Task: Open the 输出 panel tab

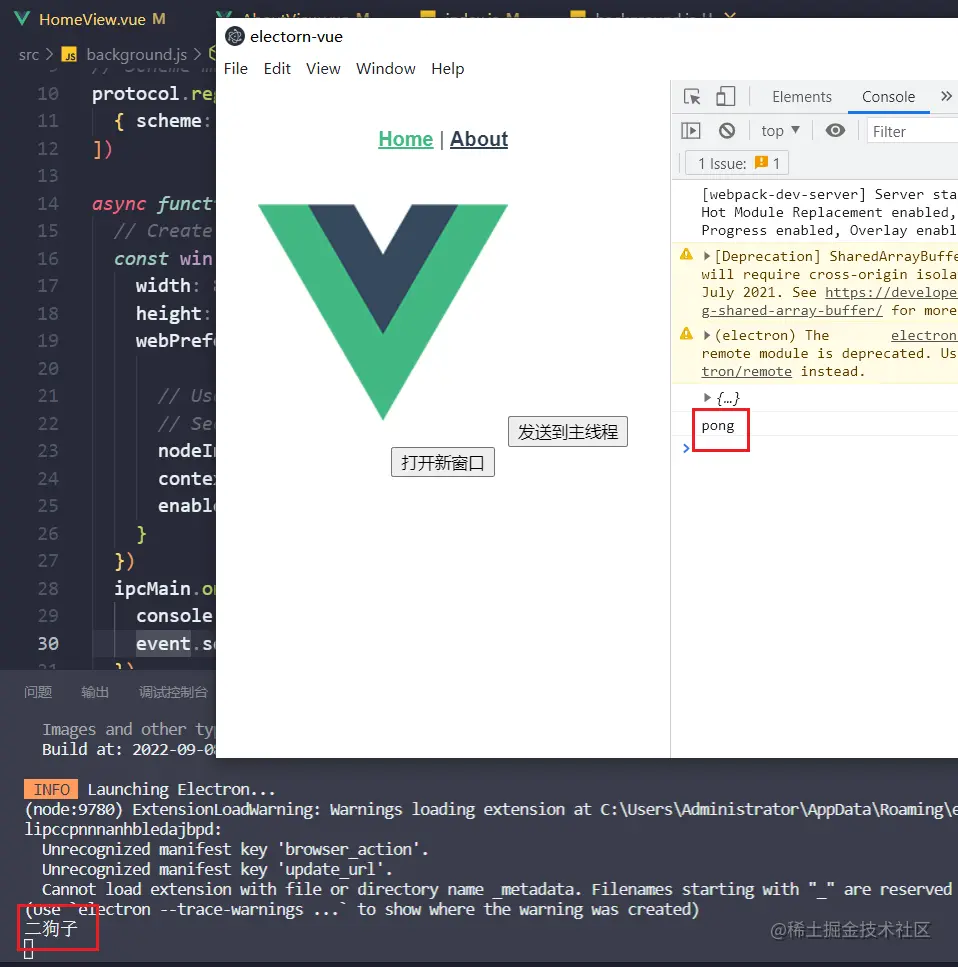Action: click(x=94, y=692)
